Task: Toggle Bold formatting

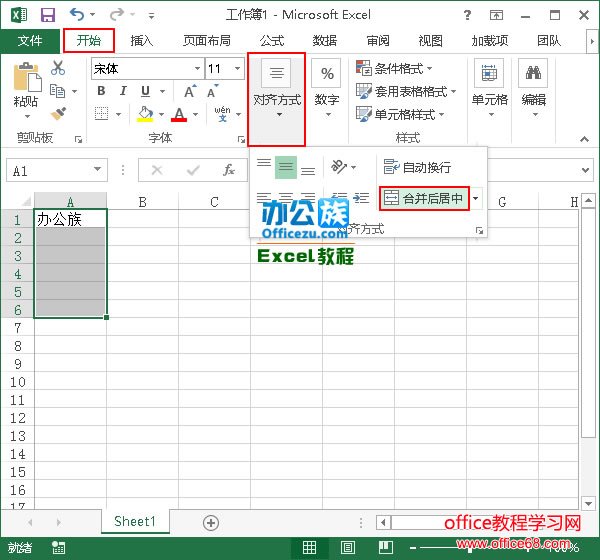Action: click(101, 91)
